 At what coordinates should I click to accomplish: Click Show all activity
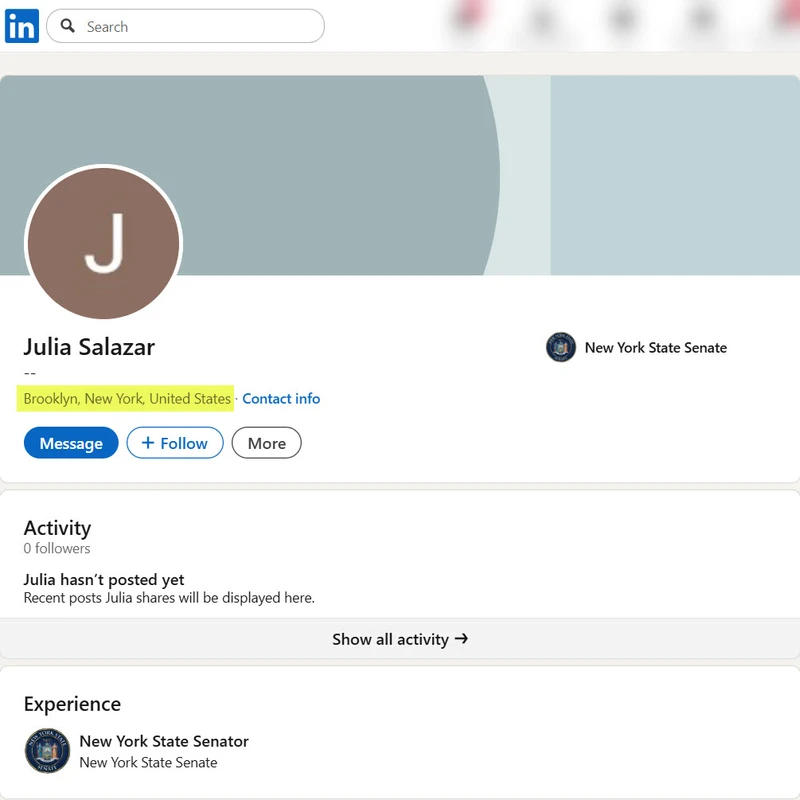coord(400,639)
